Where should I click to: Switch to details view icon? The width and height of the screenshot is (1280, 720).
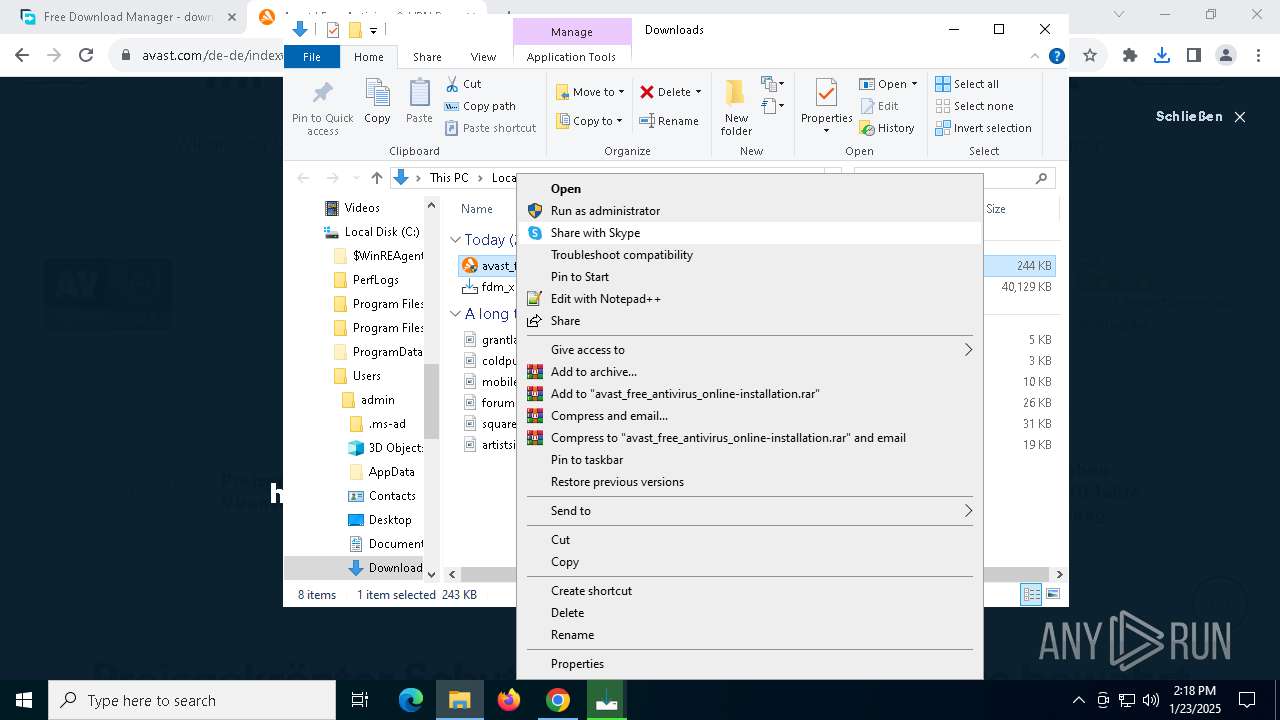point(1031,595)
